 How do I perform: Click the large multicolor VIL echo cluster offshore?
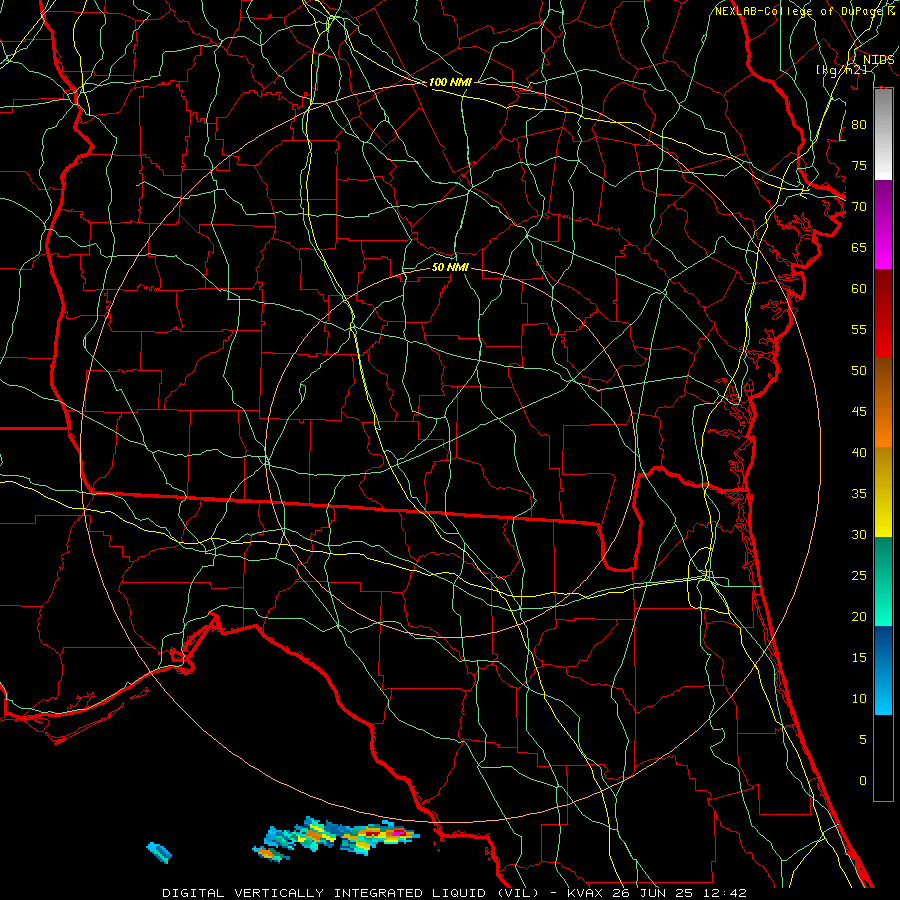(343, 836)
